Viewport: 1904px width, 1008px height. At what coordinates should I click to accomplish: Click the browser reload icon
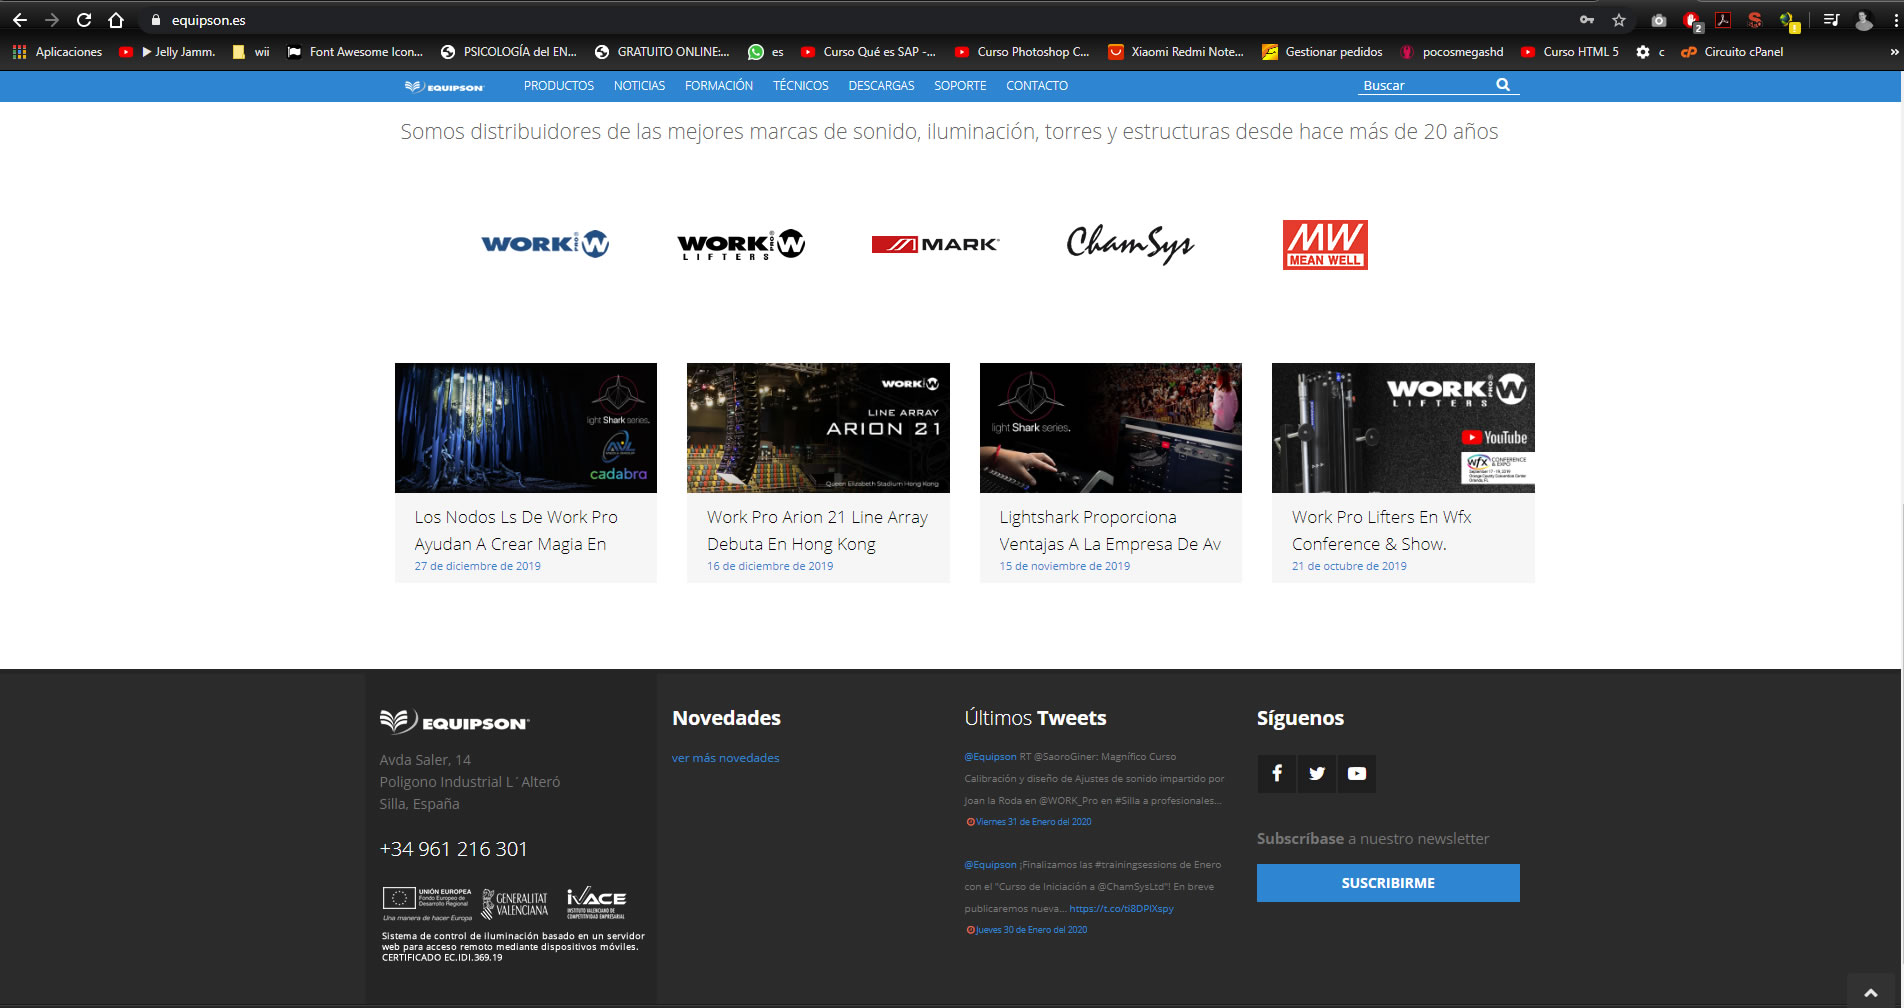[84, 20]
